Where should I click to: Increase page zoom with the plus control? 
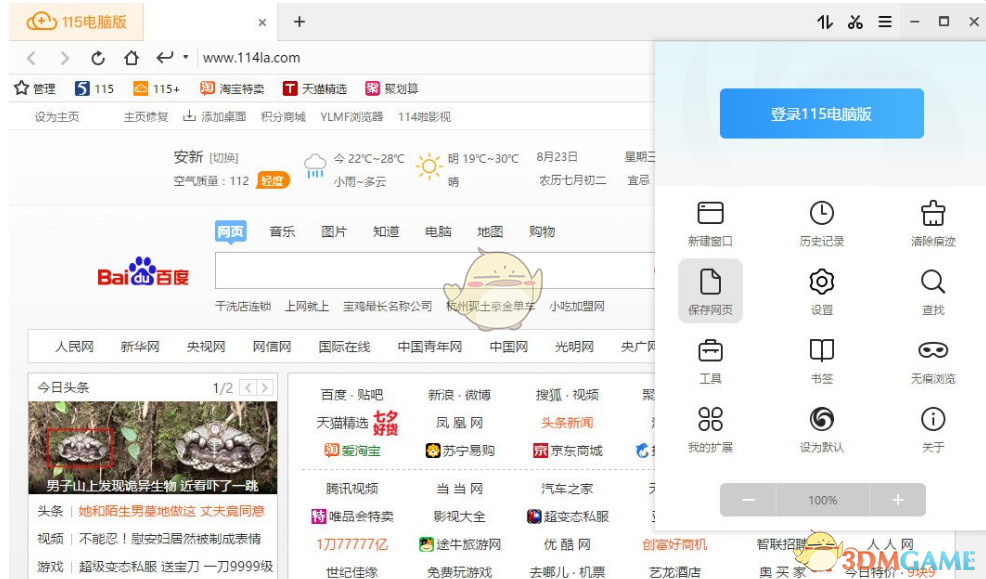tap(897, 499)
